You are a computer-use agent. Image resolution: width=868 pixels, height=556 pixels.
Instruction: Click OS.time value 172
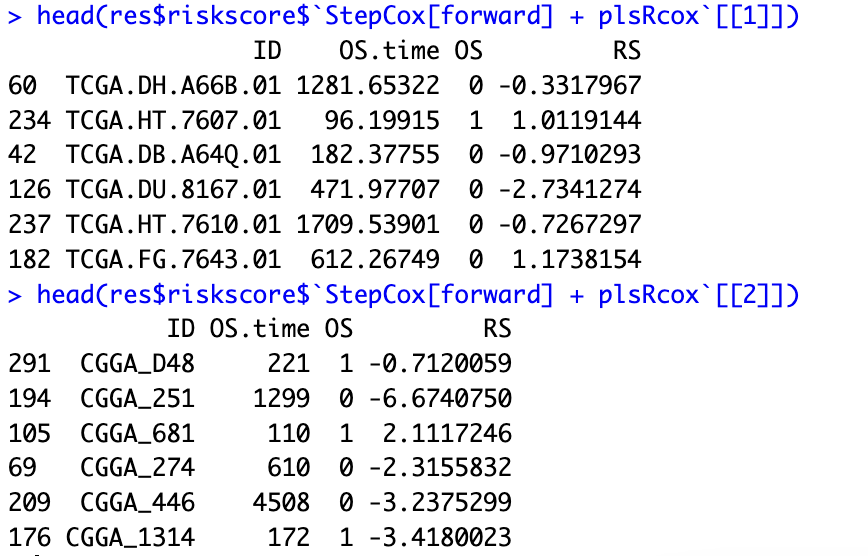pos(289,538)
